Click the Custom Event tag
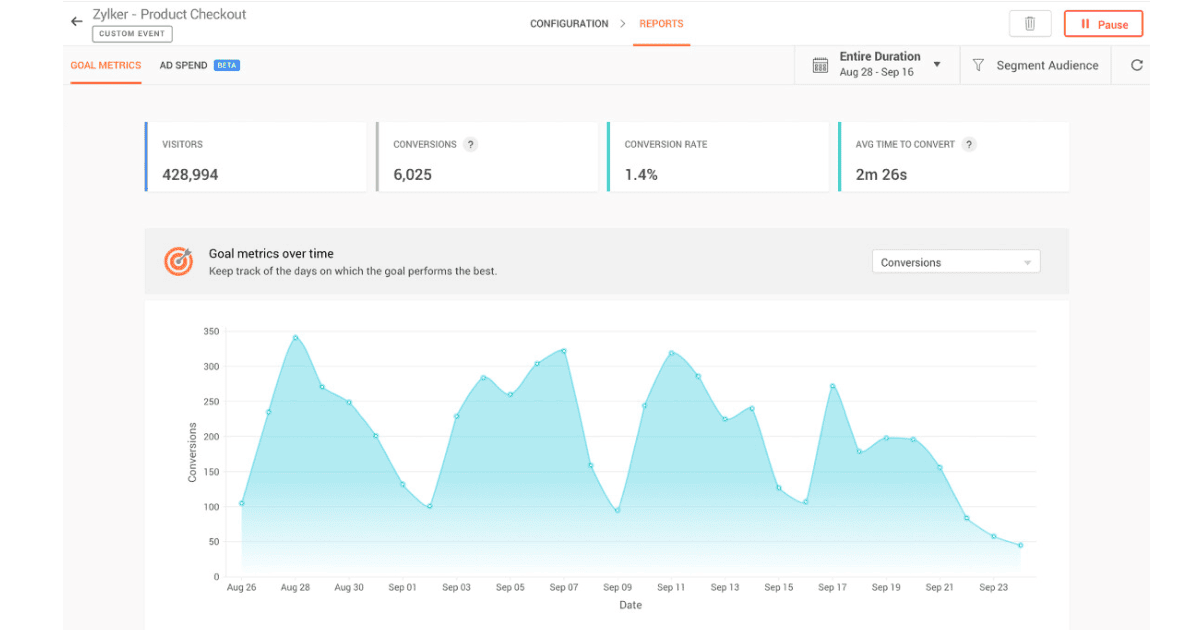Screen dimensions: 1200x630 (x=132, y=34)
